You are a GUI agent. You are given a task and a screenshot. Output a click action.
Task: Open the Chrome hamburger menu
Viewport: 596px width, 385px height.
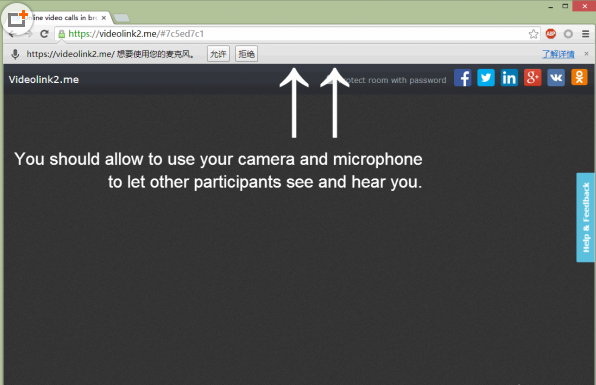point(586,34)
